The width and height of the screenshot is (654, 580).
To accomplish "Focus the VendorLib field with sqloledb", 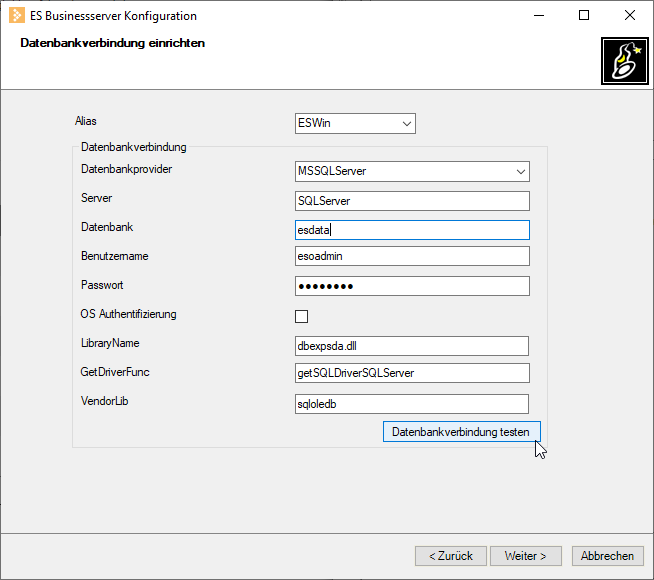I will 412,404.
